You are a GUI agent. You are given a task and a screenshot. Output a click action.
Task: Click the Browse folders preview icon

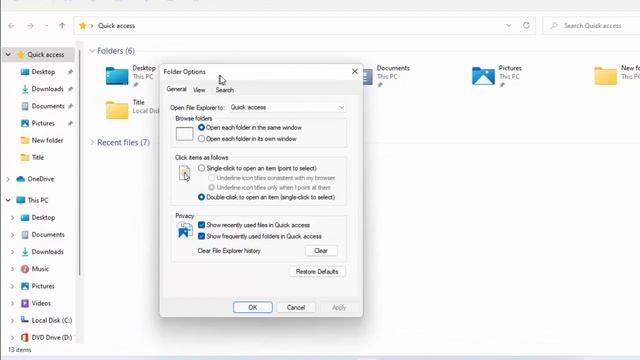click(184, 134)
